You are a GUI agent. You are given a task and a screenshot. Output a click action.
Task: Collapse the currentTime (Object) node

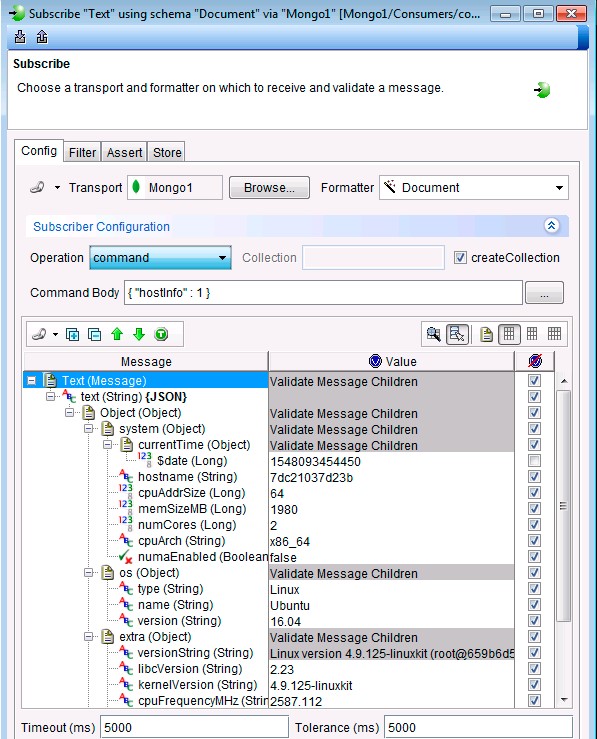click(x=107, y=445)
